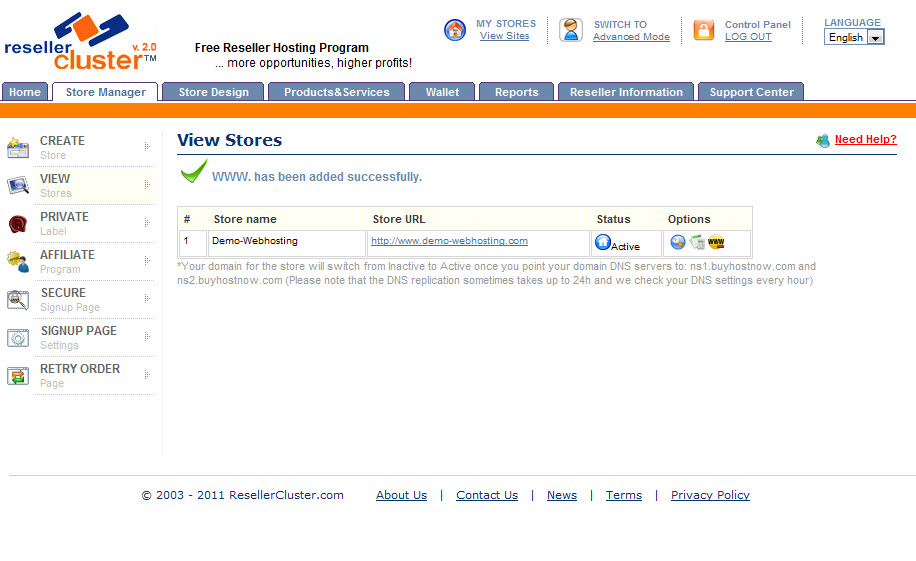Screen dimensions: 916x561
Task: Click the Private Label sidebar icon
Action: click(x=18, y=224)
